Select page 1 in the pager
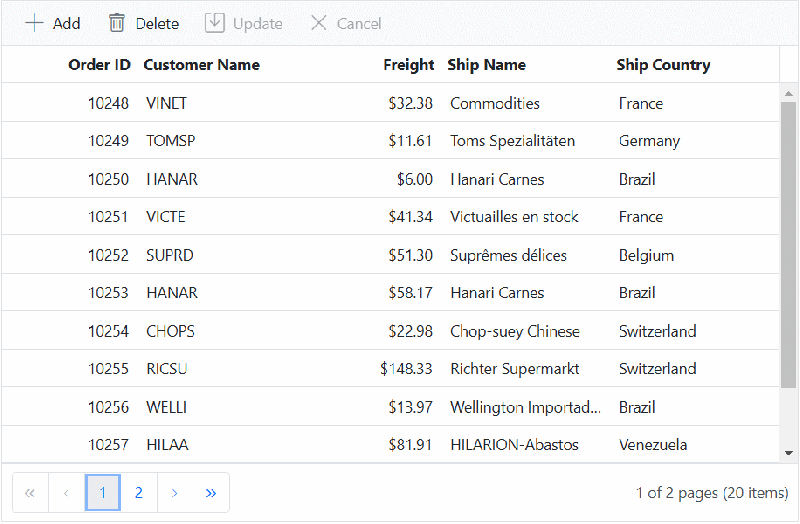 (103, 493)
